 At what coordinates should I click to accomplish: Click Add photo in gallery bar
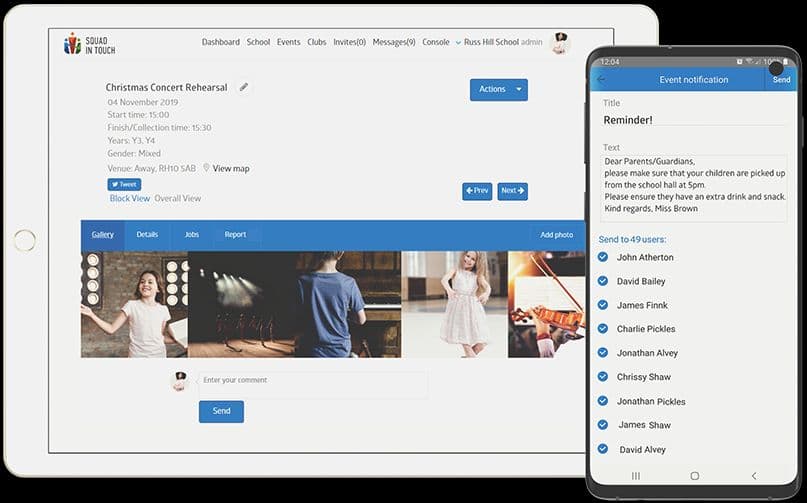coord(556,235)
